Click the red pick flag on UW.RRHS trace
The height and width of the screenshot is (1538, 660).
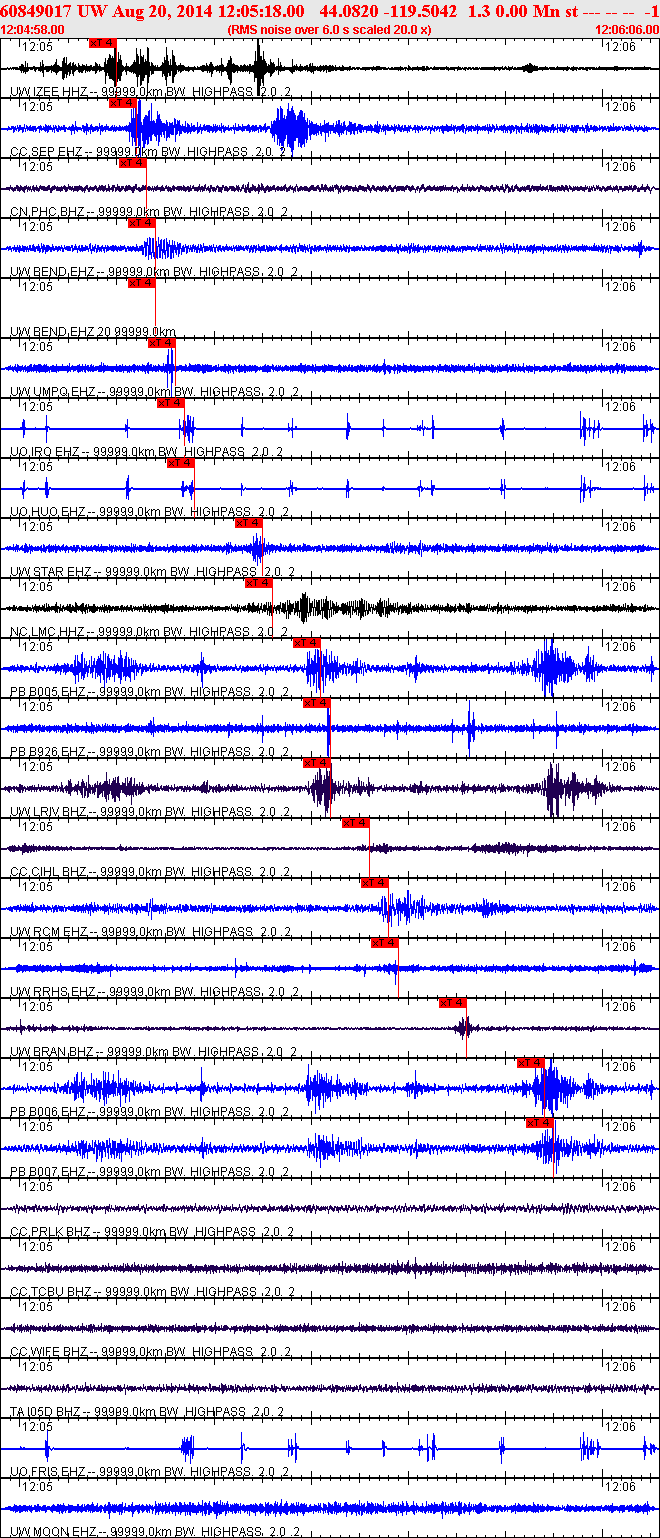(384, 943)
